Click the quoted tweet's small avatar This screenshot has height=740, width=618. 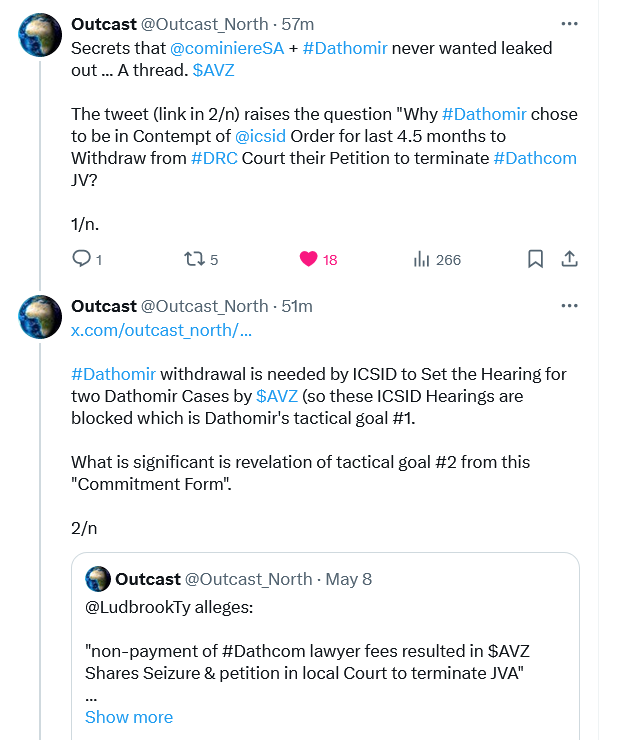point(98,579)
